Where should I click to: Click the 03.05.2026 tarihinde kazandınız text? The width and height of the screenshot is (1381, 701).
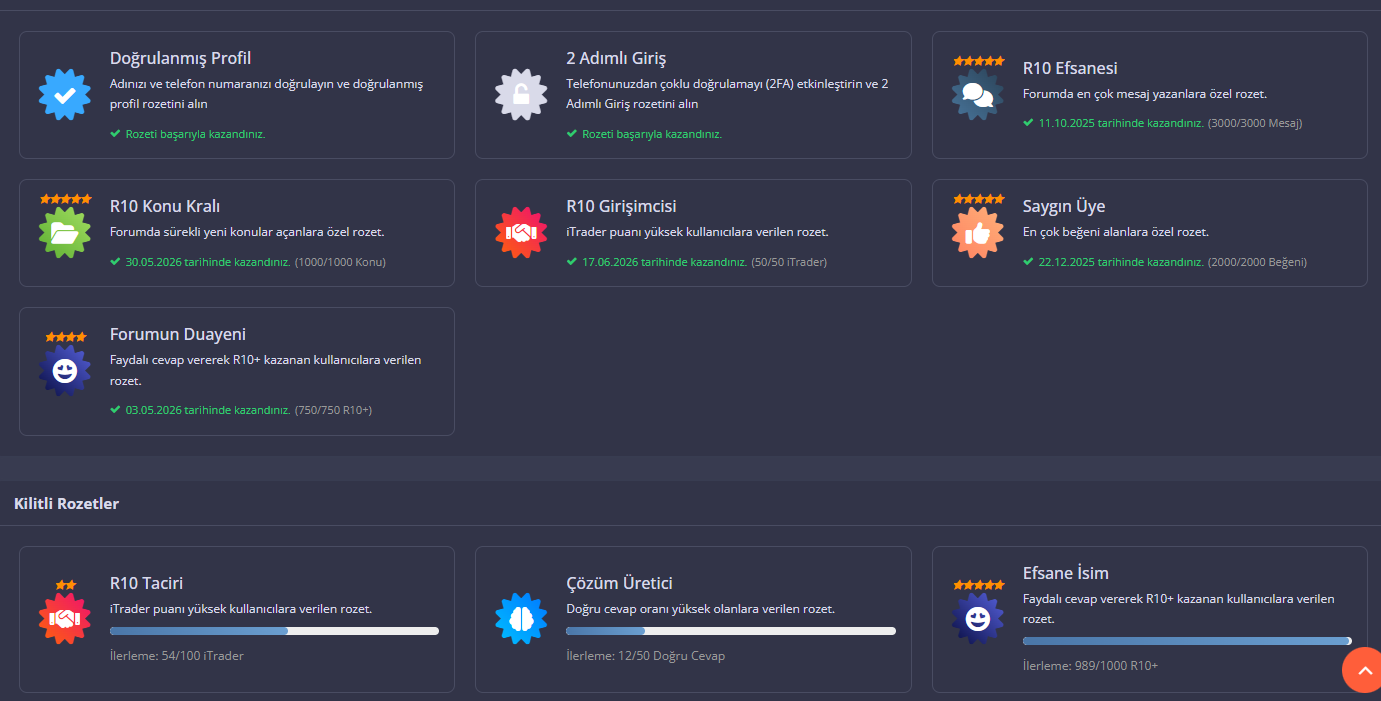[208, 410]
